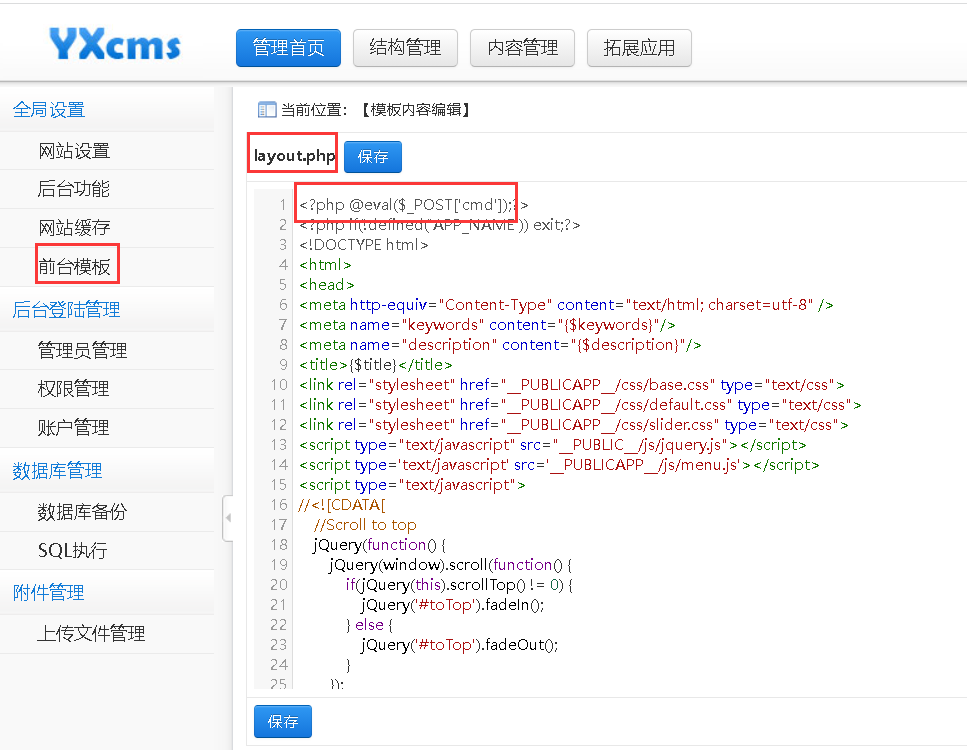Image resolution: width=967 pixels, height=750 pixels.
Task: Click the scrollTop() != 0 condition line
Action: tap(459, 585)
